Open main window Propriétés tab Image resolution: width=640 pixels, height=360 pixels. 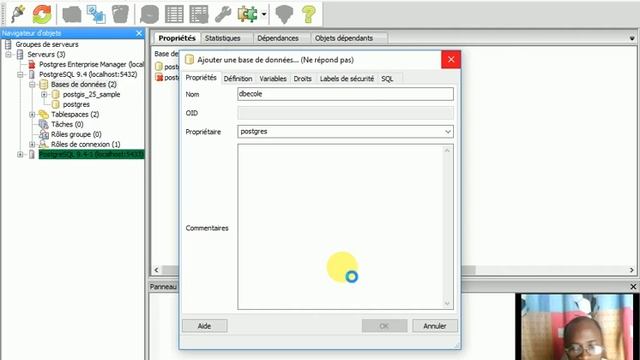coord(177,38)
